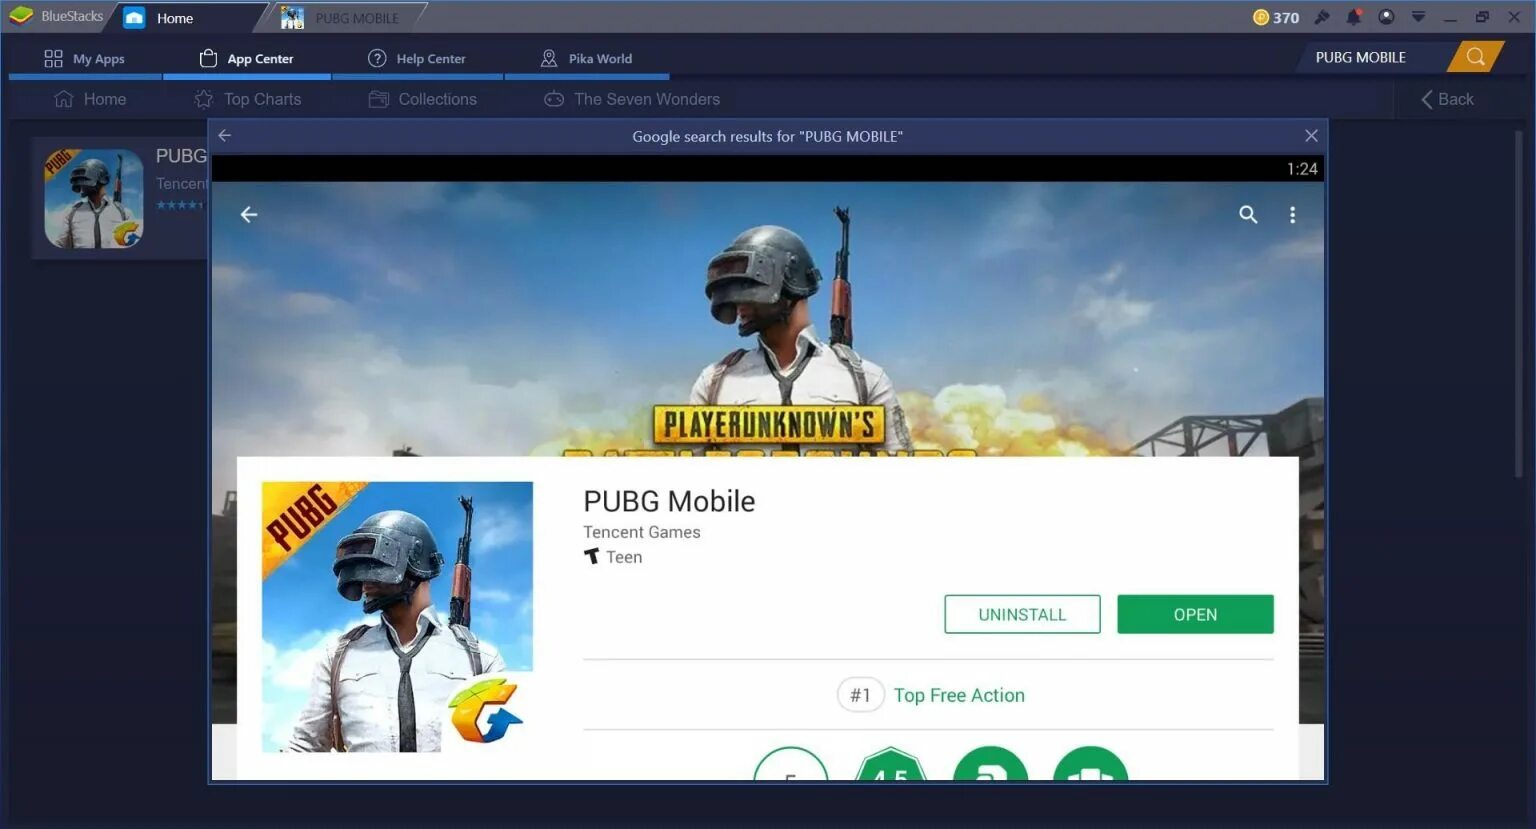Click the back arrow on the Play Store page
1536x829 pixels.
click(248, 214)
